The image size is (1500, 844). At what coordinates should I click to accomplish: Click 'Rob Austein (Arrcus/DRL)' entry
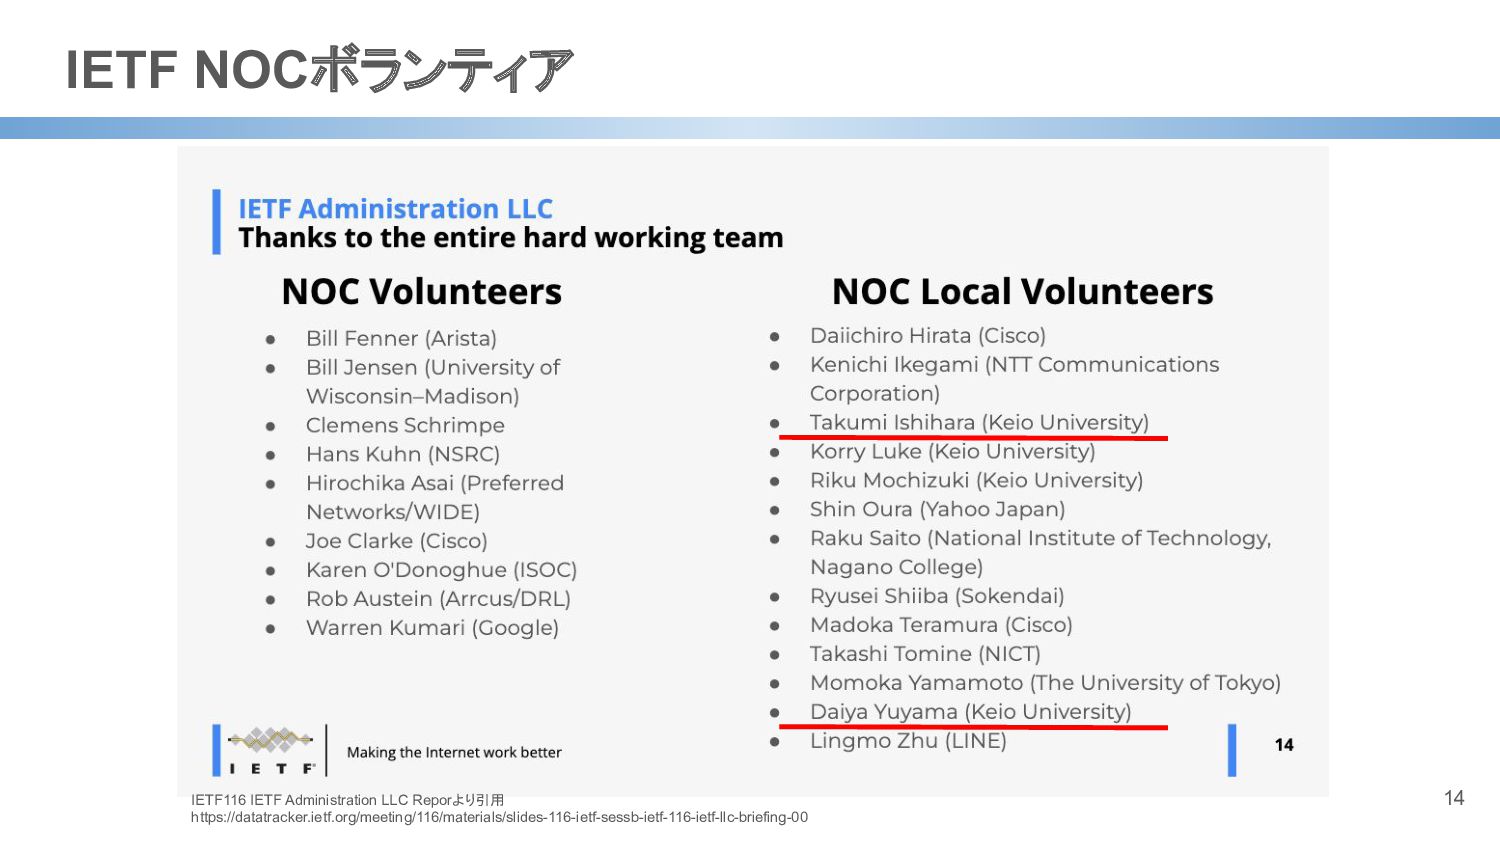pos(438,600)
